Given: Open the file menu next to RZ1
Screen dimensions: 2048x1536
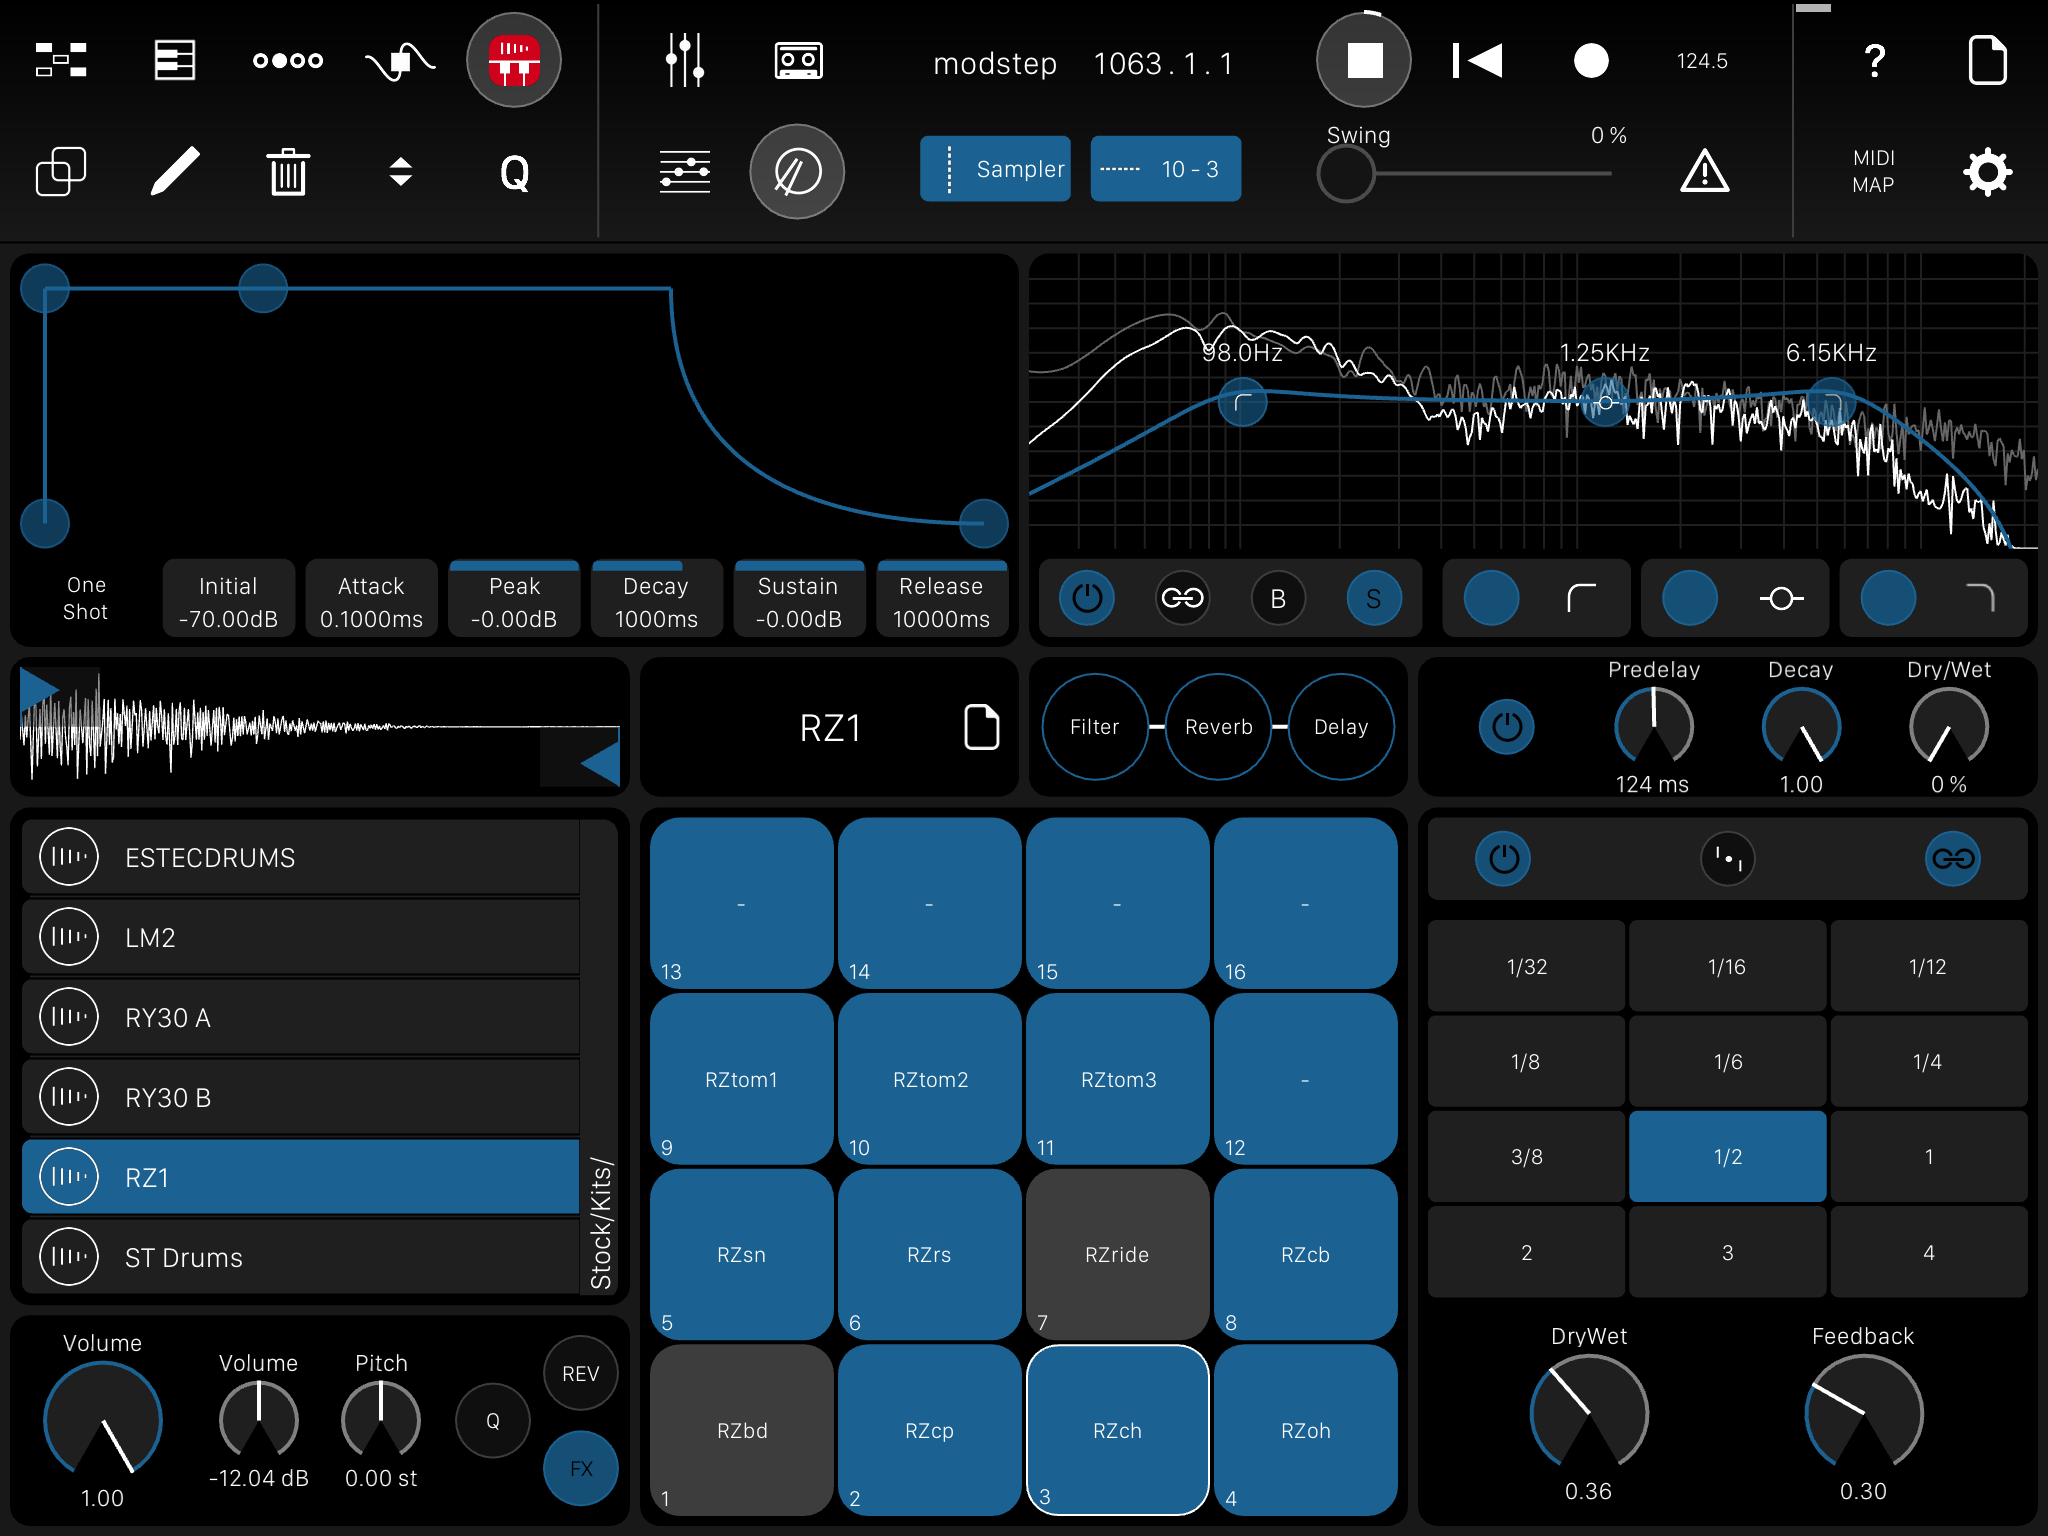Looking at the screenshot, I should coord(980,727).
